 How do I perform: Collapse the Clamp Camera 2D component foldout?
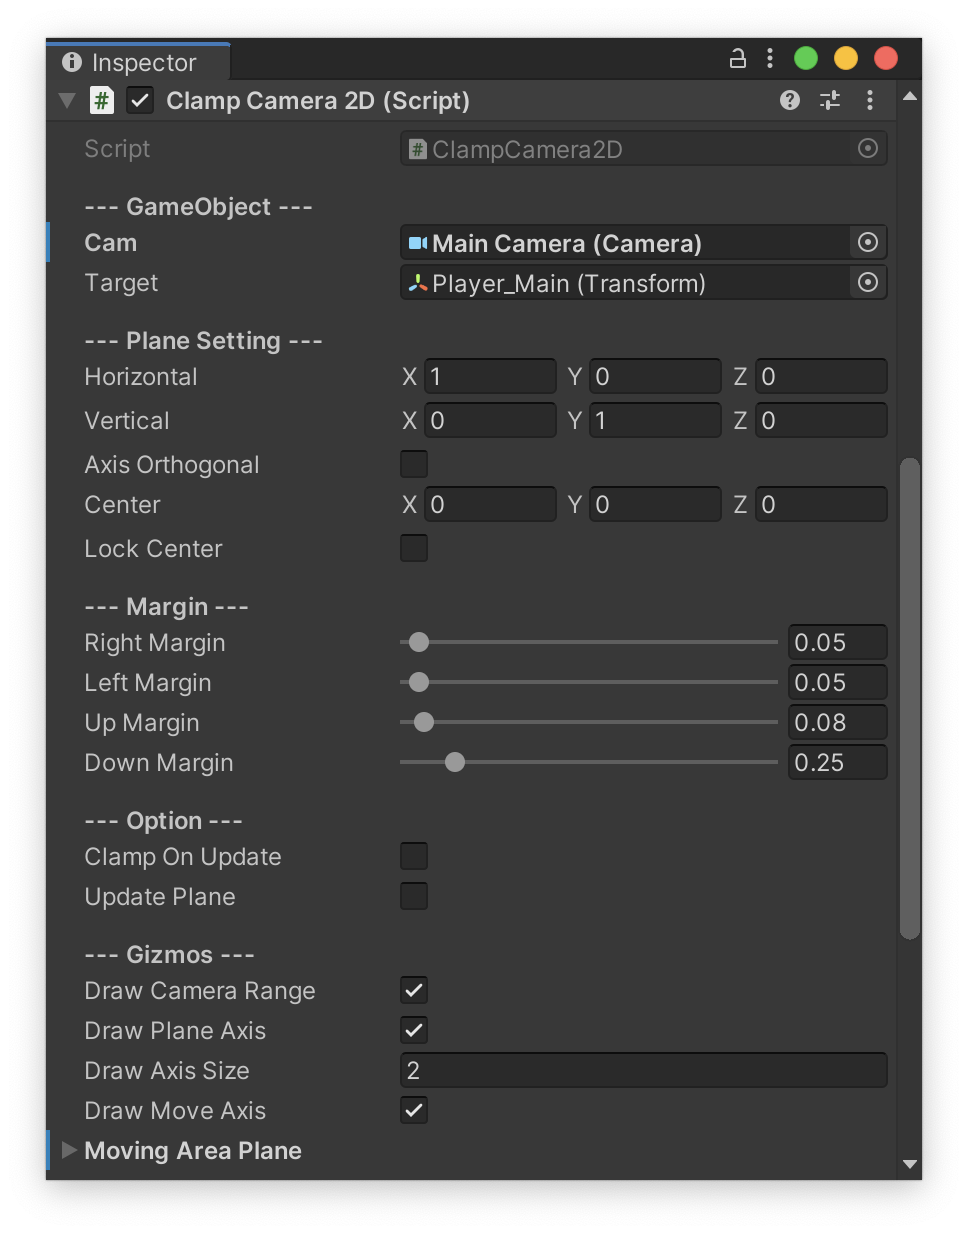tap(67, 100)
